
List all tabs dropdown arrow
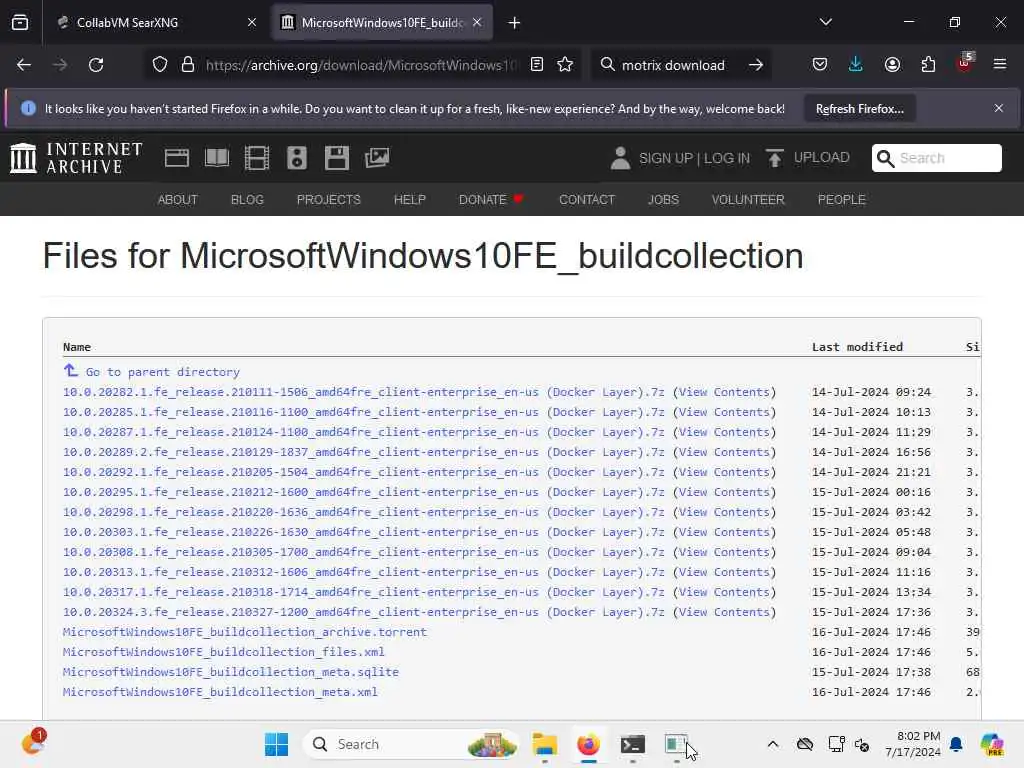825,22
